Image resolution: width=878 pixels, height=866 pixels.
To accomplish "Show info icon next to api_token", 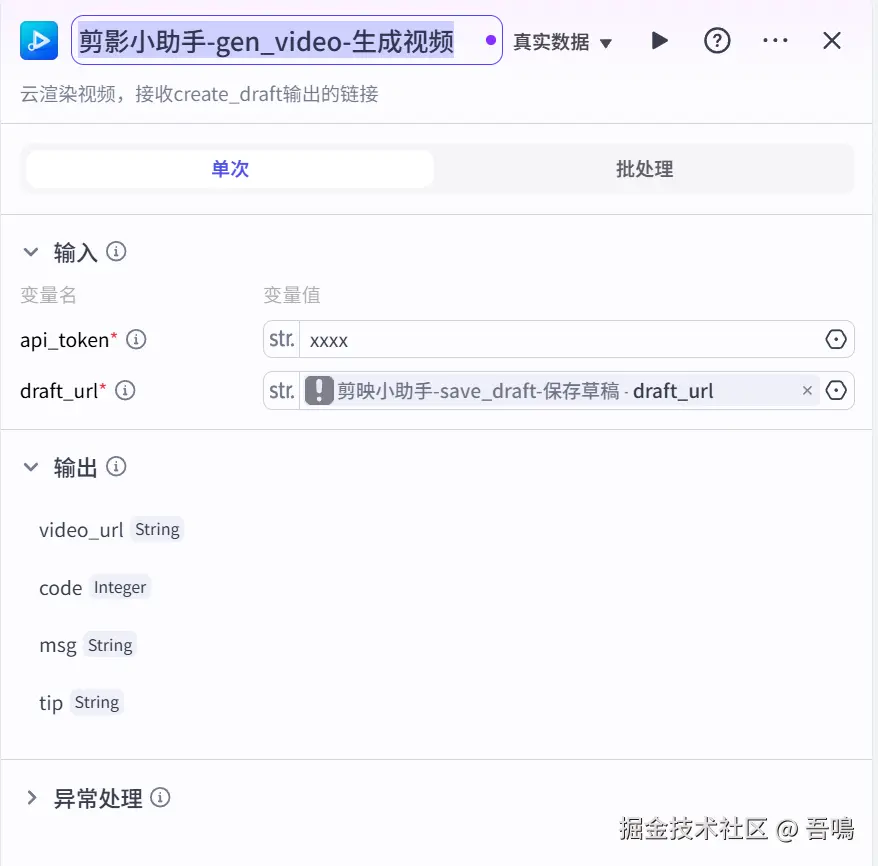I will tap(136, 339).
